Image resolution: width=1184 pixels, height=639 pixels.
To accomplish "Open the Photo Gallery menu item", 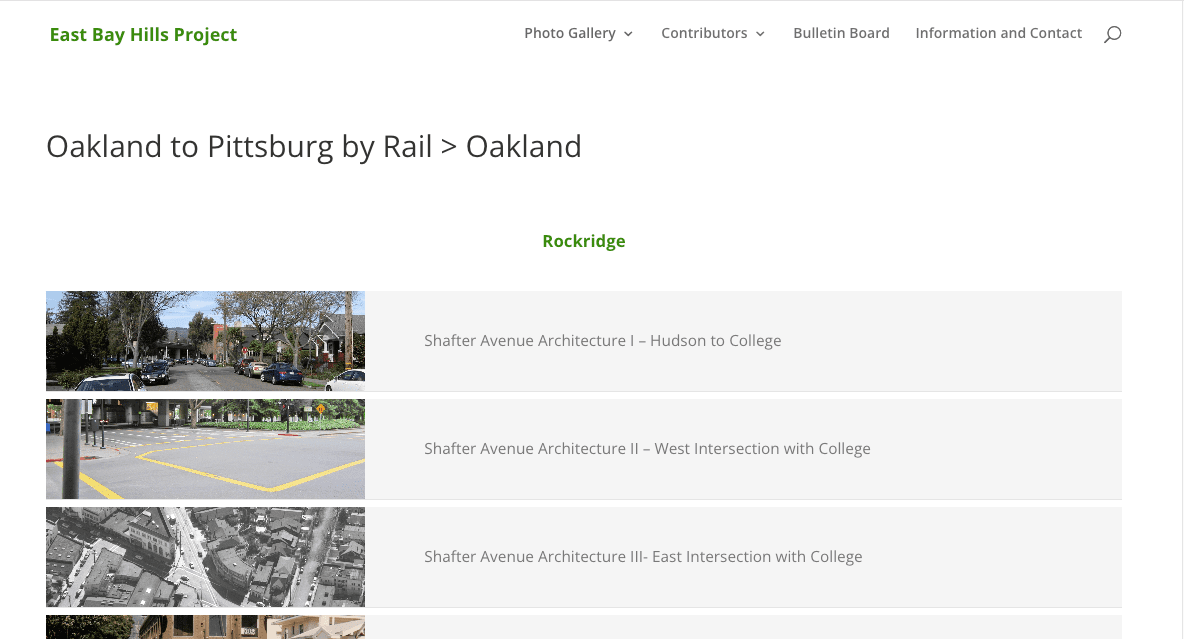I will (x=569, y=33).
